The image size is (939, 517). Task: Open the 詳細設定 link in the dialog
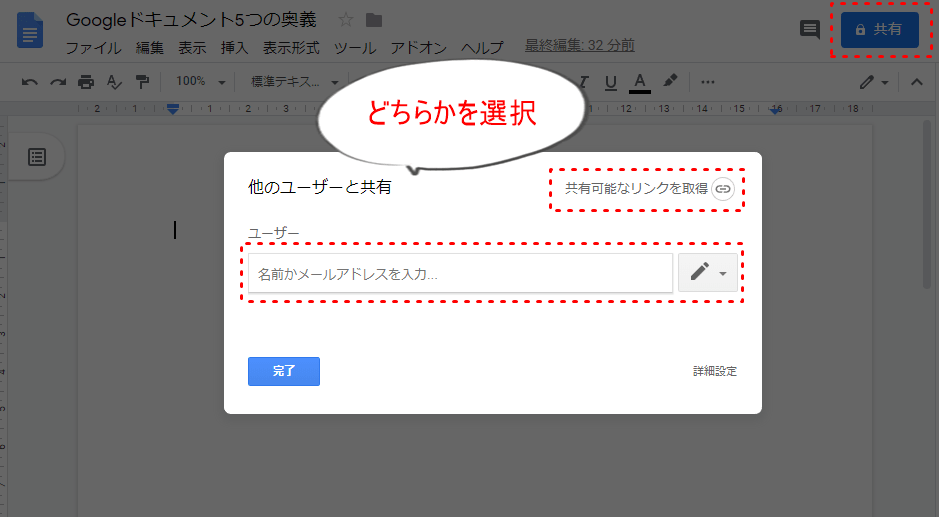(x=714, y=371)
